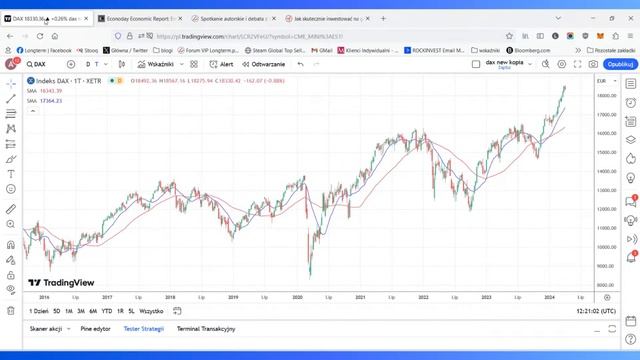Start Odtwarzanie bar replay
Screen dimensions: 640x360
click(x=264, y=64)
